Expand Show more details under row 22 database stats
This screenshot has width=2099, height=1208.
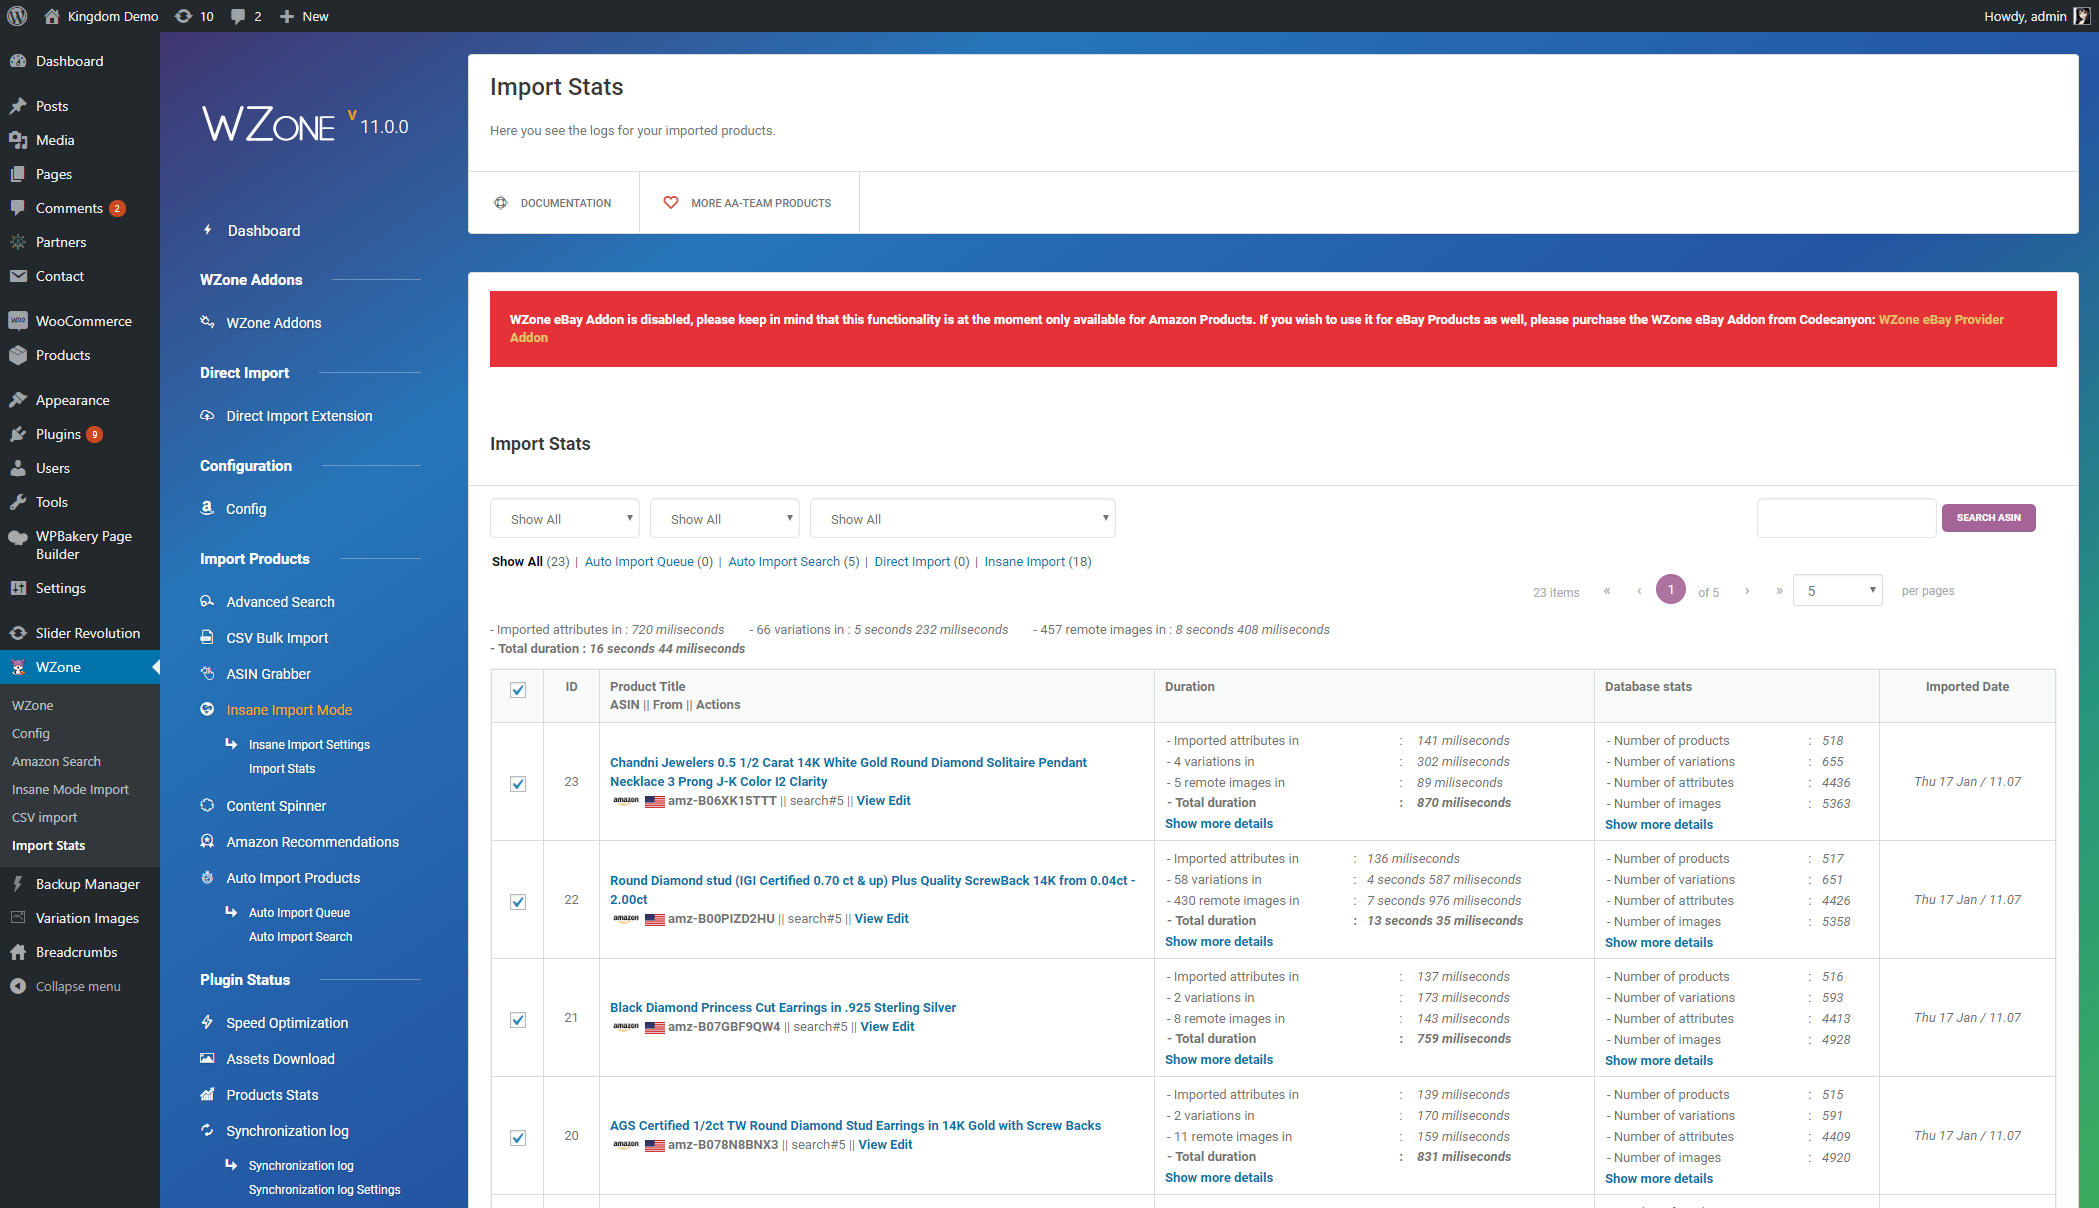click(x=1659, y=943)
